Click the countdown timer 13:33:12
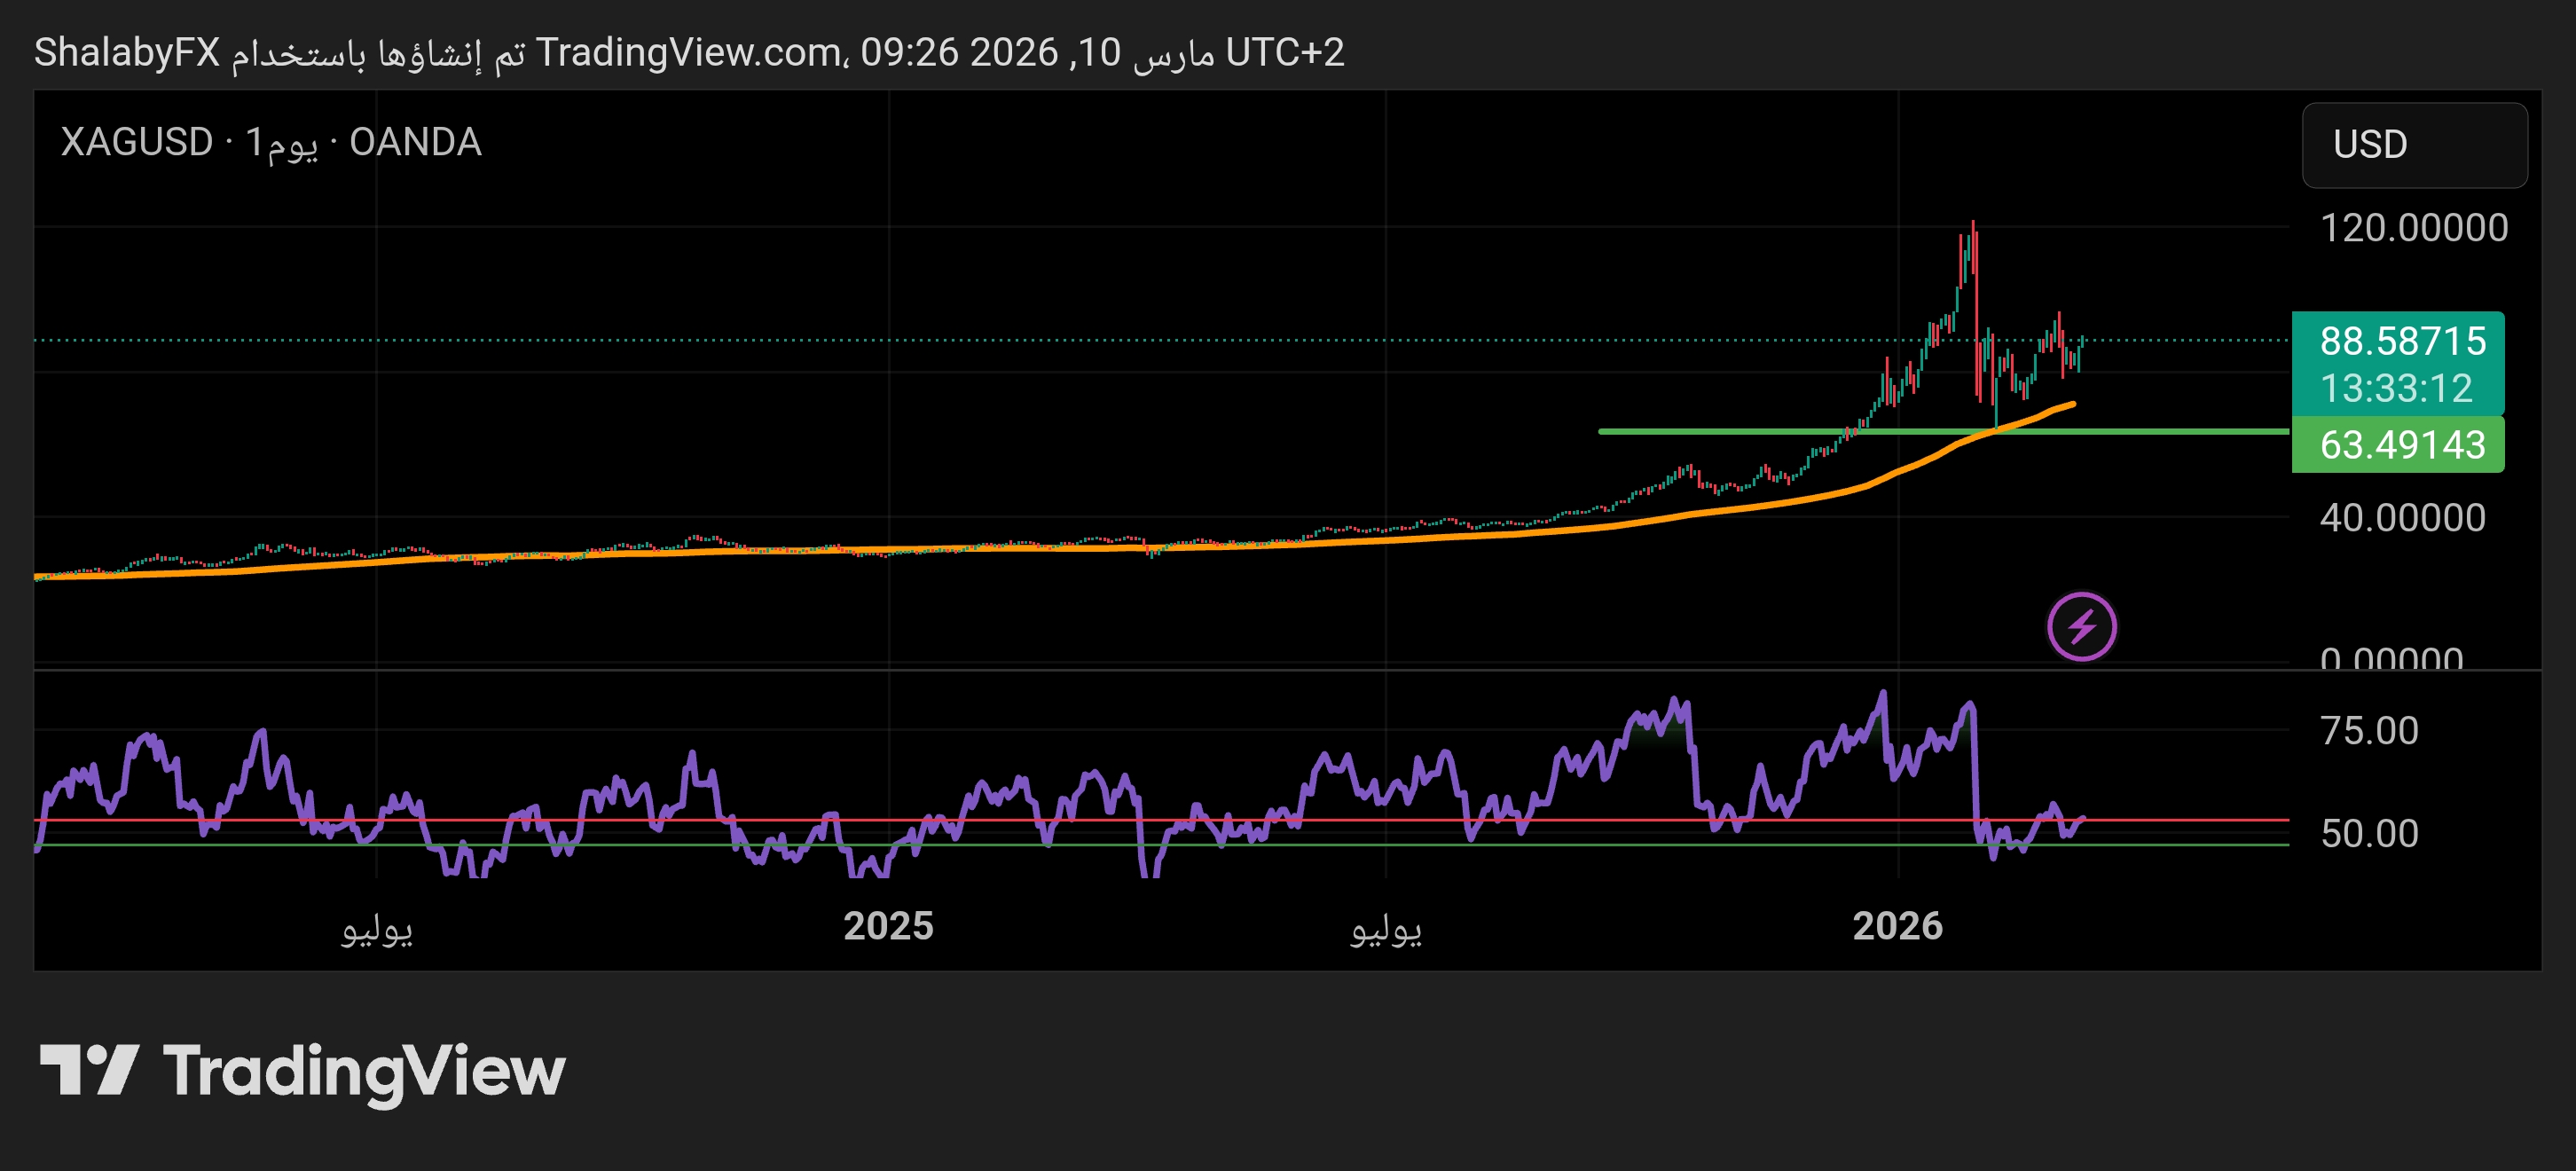Viewport: 2576px width, 1171px height. coord(2395,388)
